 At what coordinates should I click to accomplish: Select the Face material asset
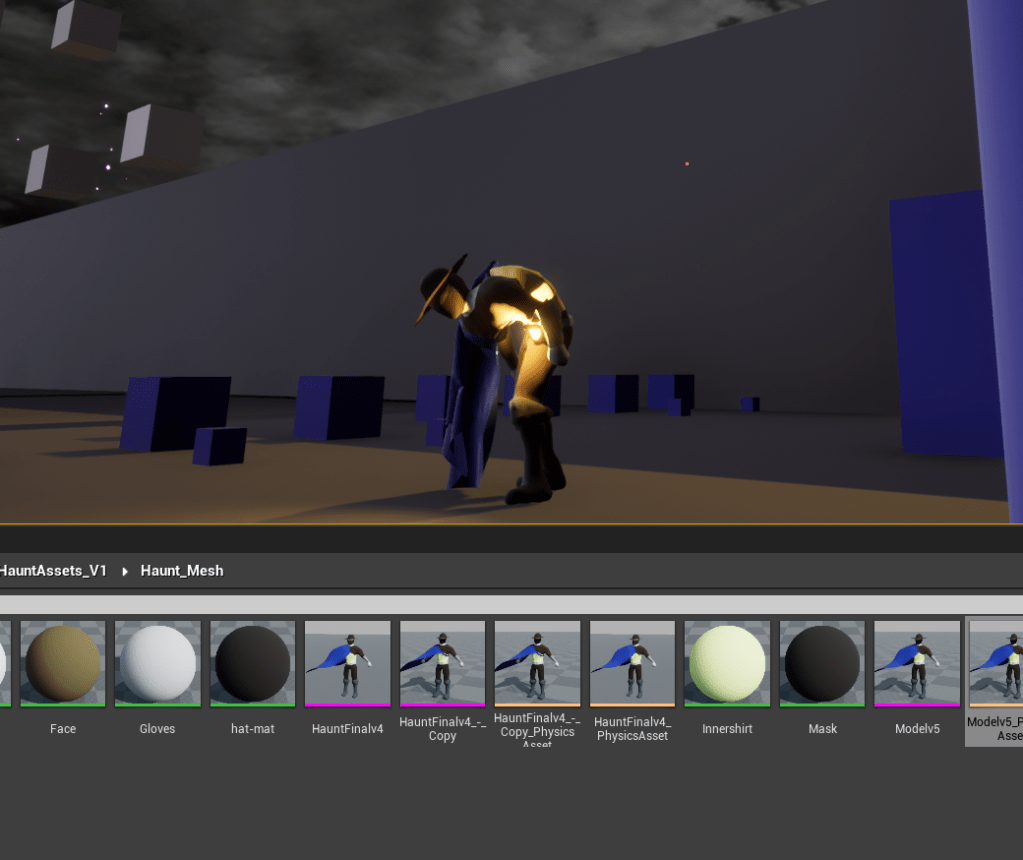click(x=63, y=663)
